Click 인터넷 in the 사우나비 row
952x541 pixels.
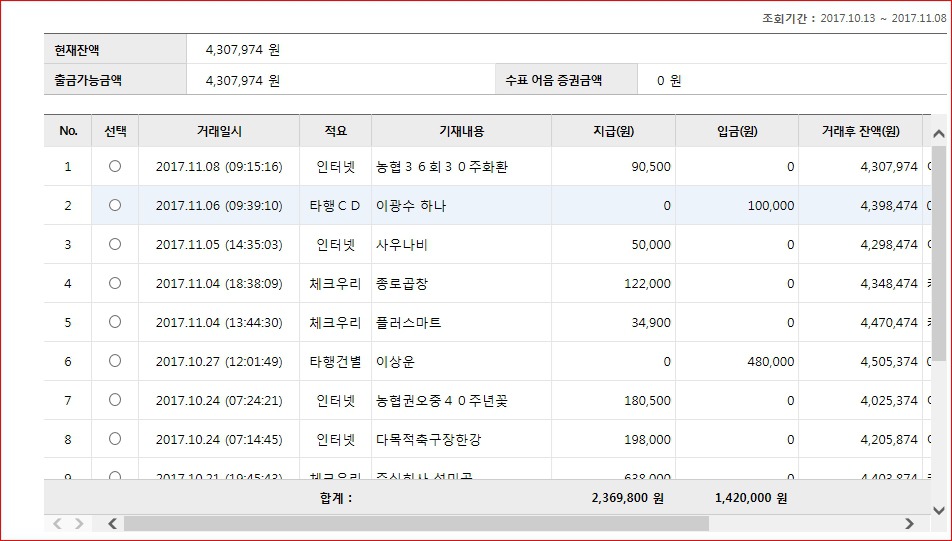click(x=335, y=245)
